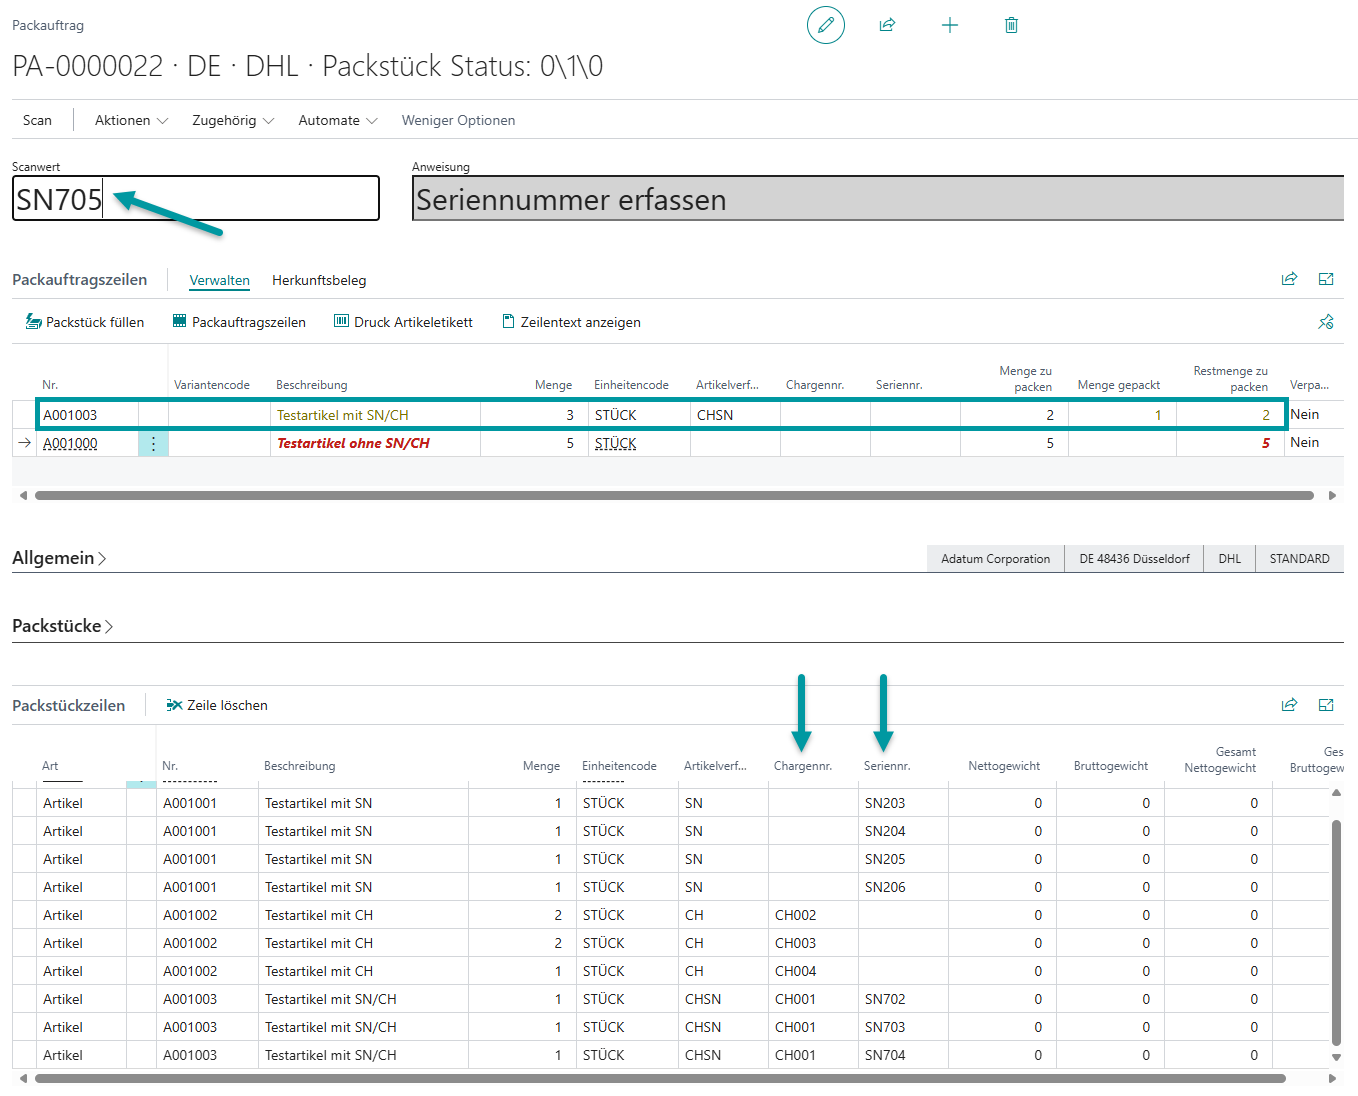This screenshot has width=1358, height=1096.
Task: Click the pencil edit icon
Action: pyautogui.click(x=825, y=25)
